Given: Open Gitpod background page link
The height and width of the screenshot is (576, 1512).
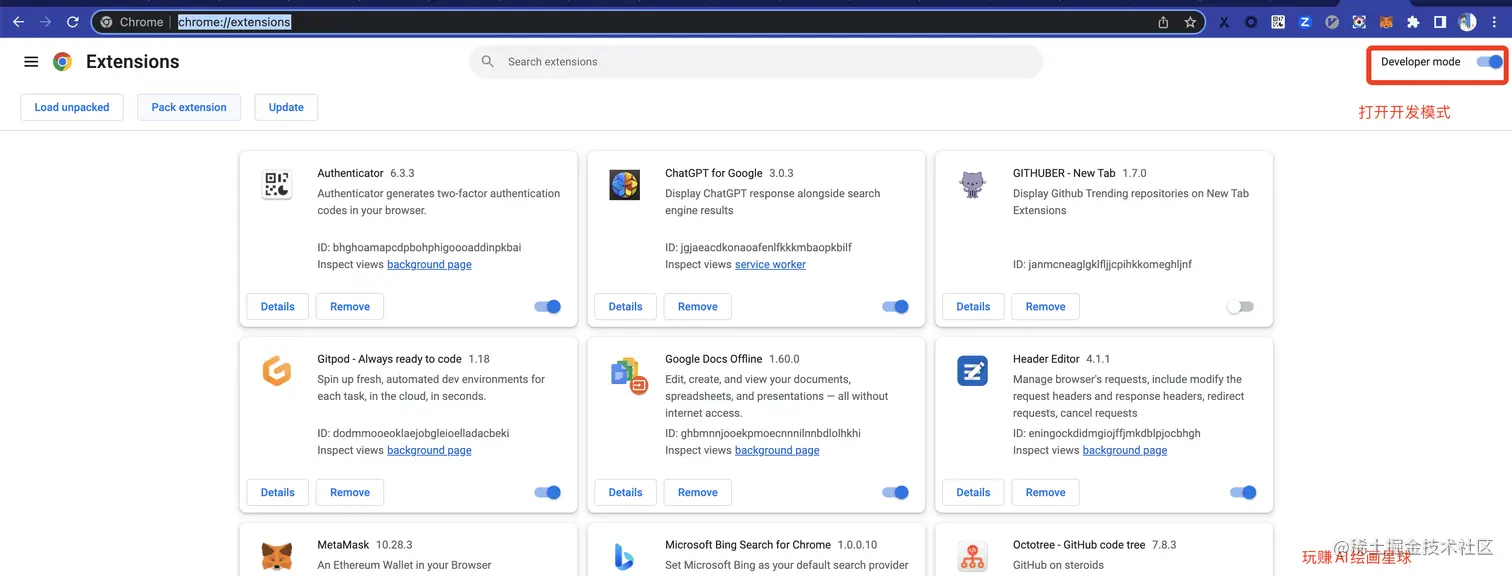Looking at the screenshot, I should click(x=429, y=451).
